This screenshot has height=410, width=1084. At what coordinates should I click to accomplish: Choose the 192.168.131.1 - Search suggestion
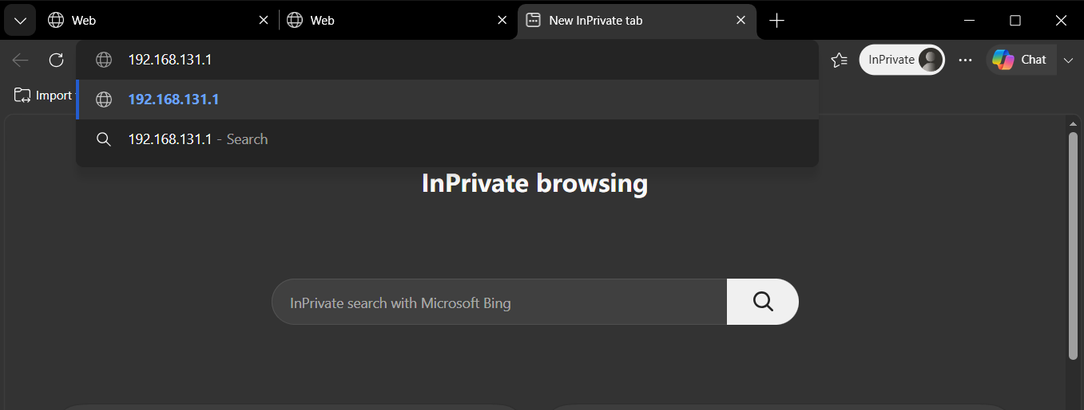point(447,139)
